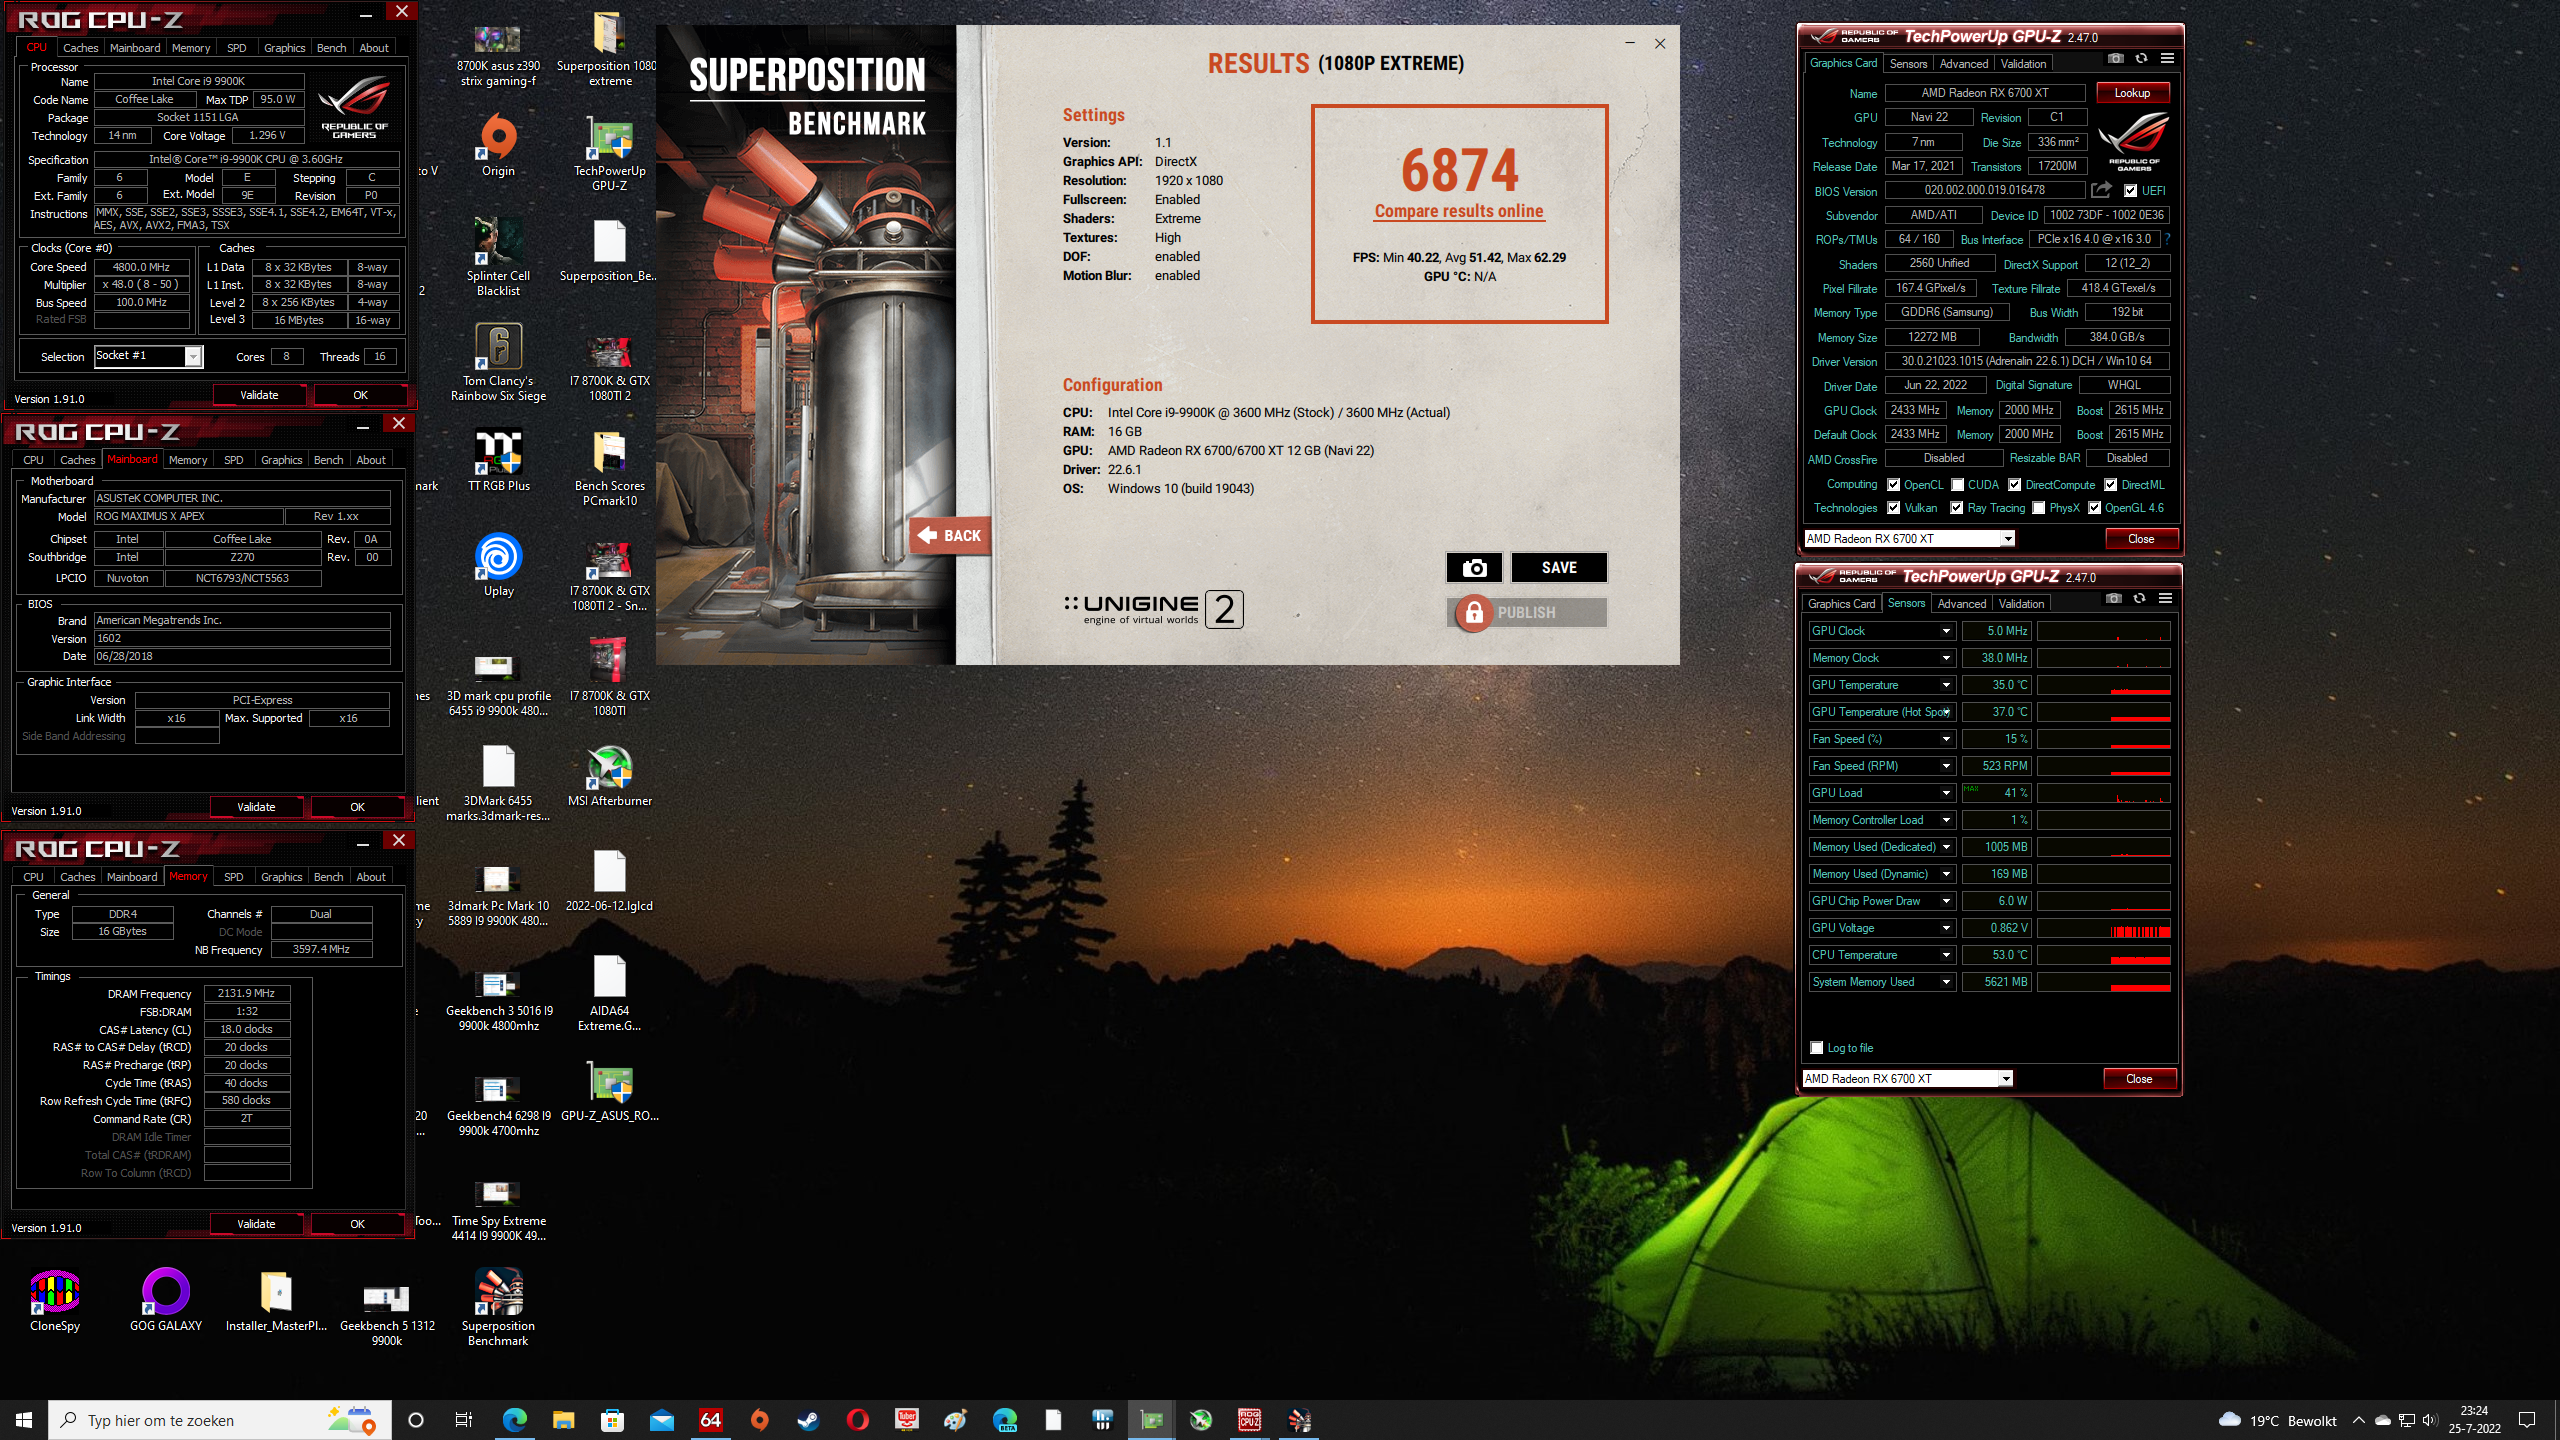Toggle the UEFI checkbox in GPU-Z
Viewport: 2560px width, 1440px height.
coord(2131,190)
